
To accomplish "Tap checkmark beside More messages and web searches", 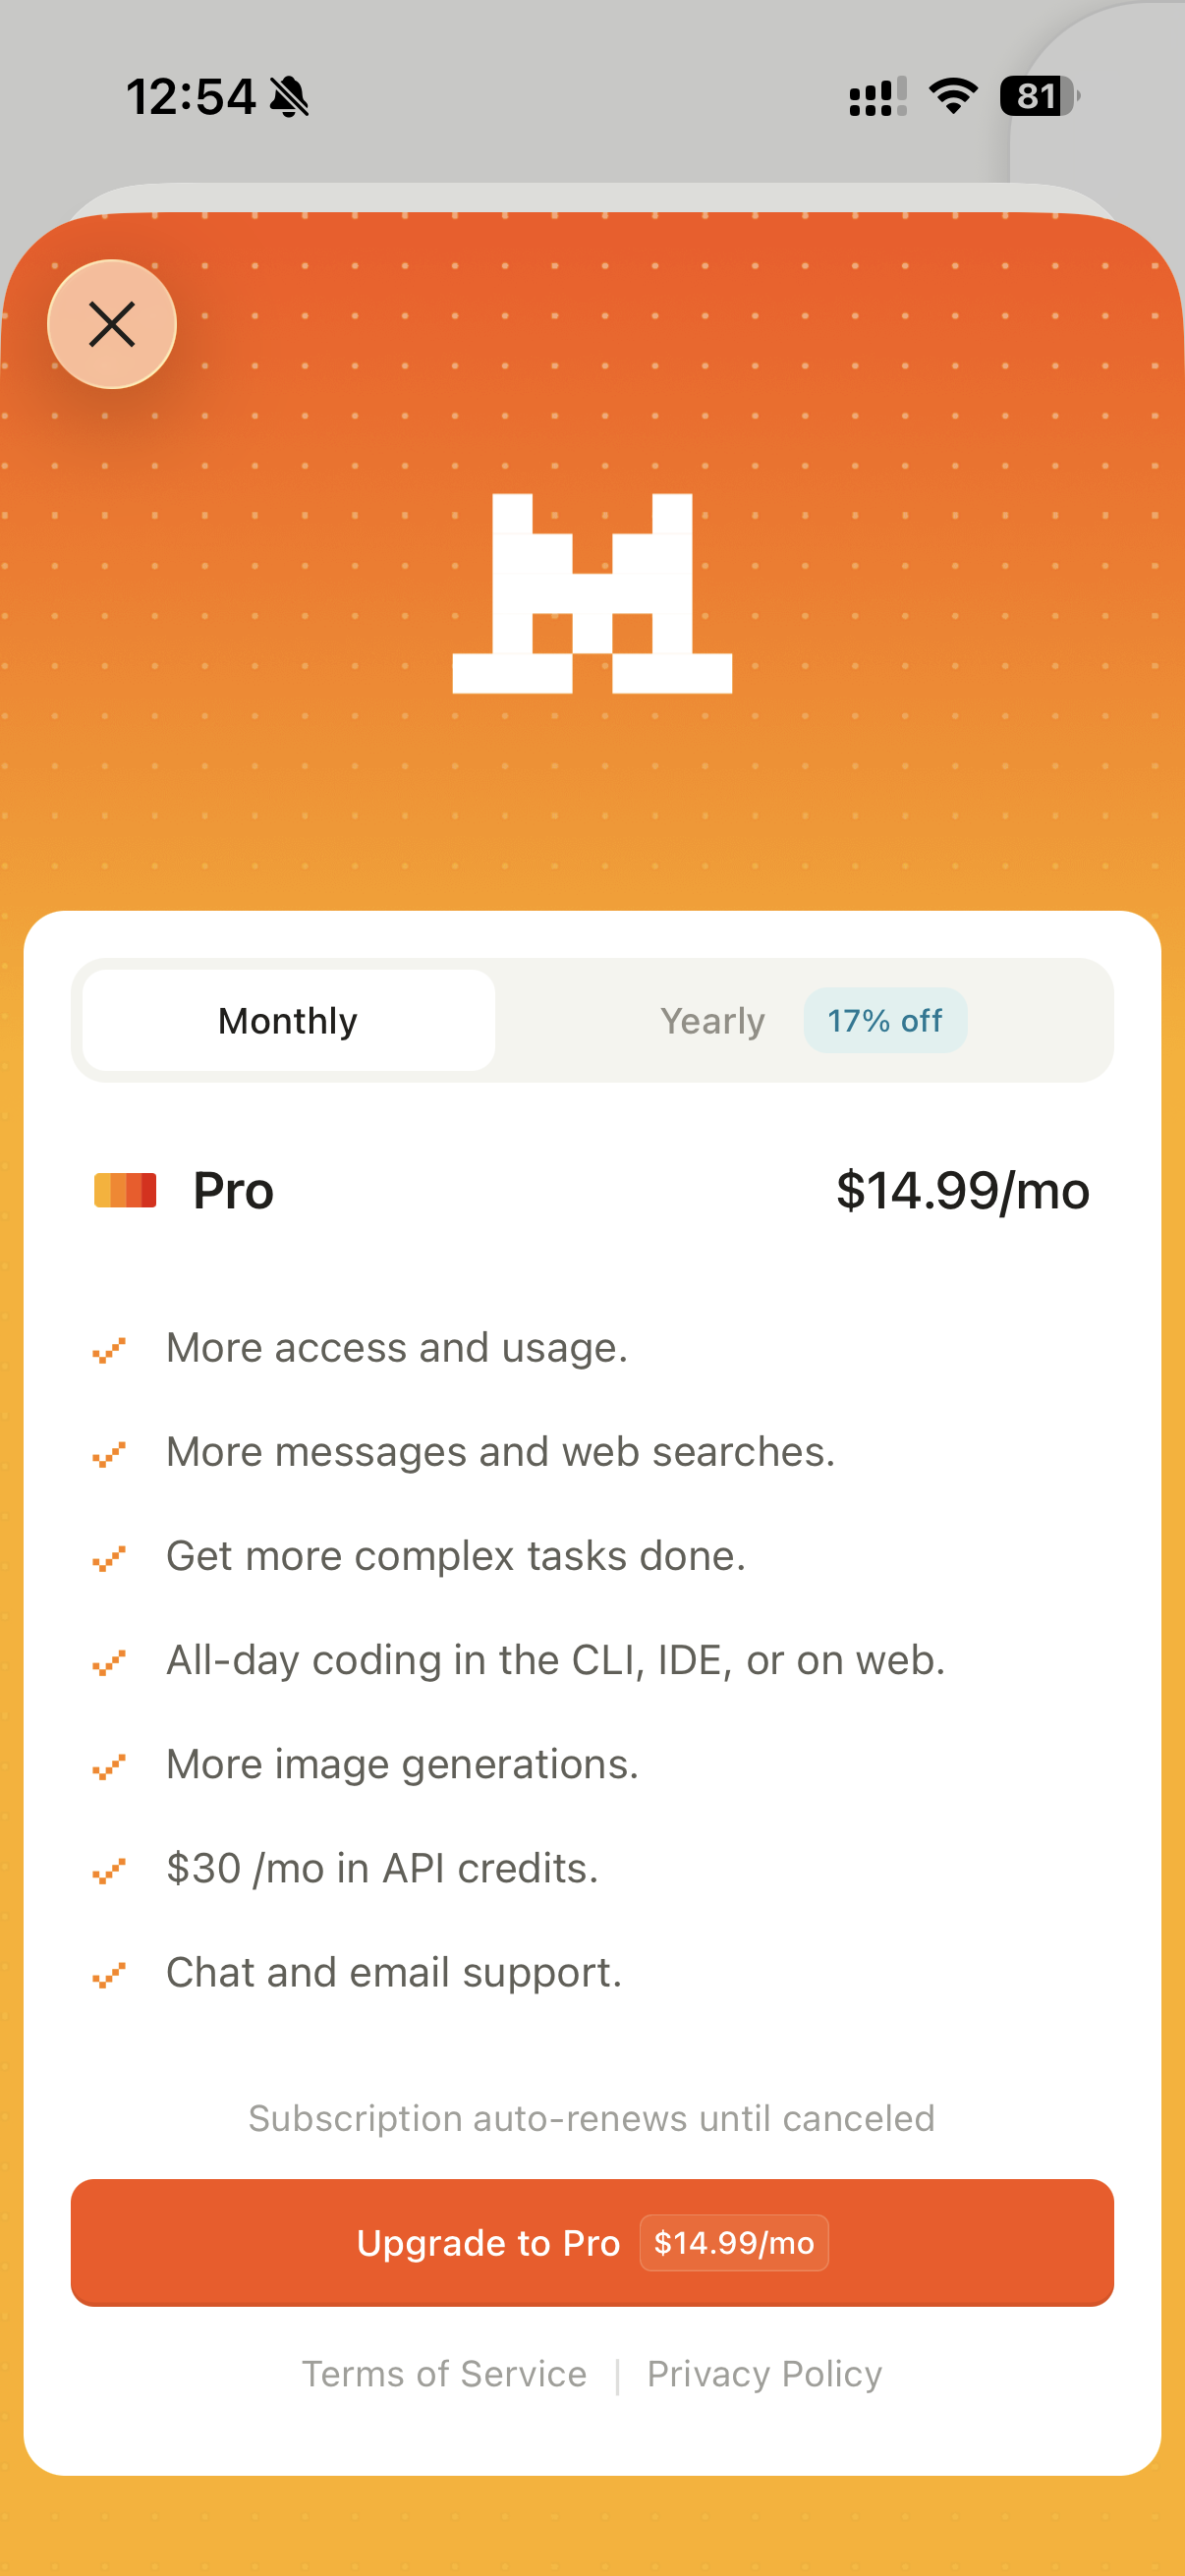I will tap(109, 1454).
